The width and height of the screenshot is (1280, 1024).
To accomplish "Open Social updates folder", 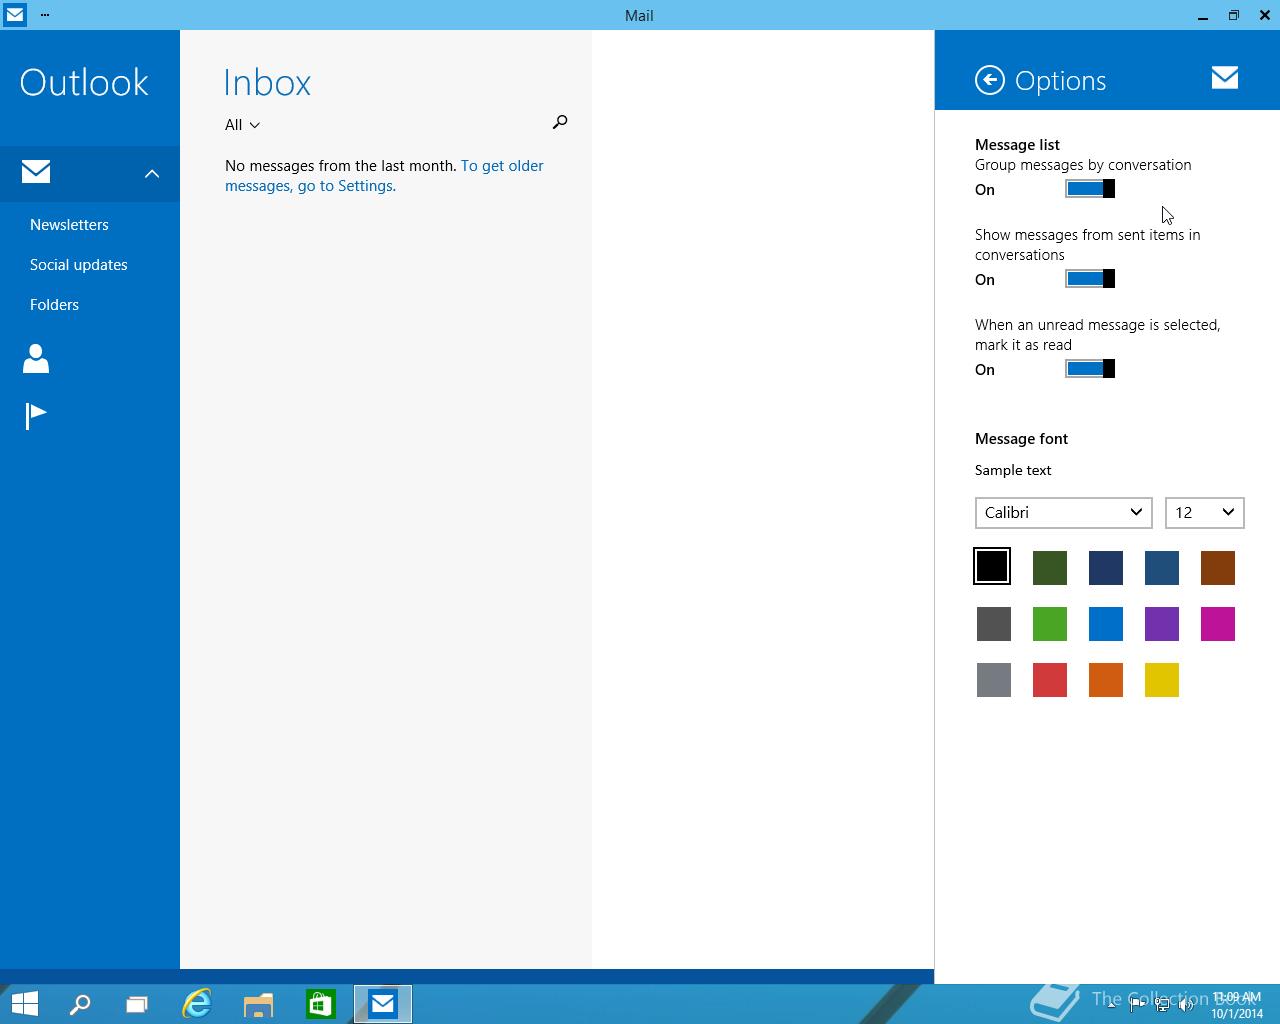I will (x=79, y=265).
